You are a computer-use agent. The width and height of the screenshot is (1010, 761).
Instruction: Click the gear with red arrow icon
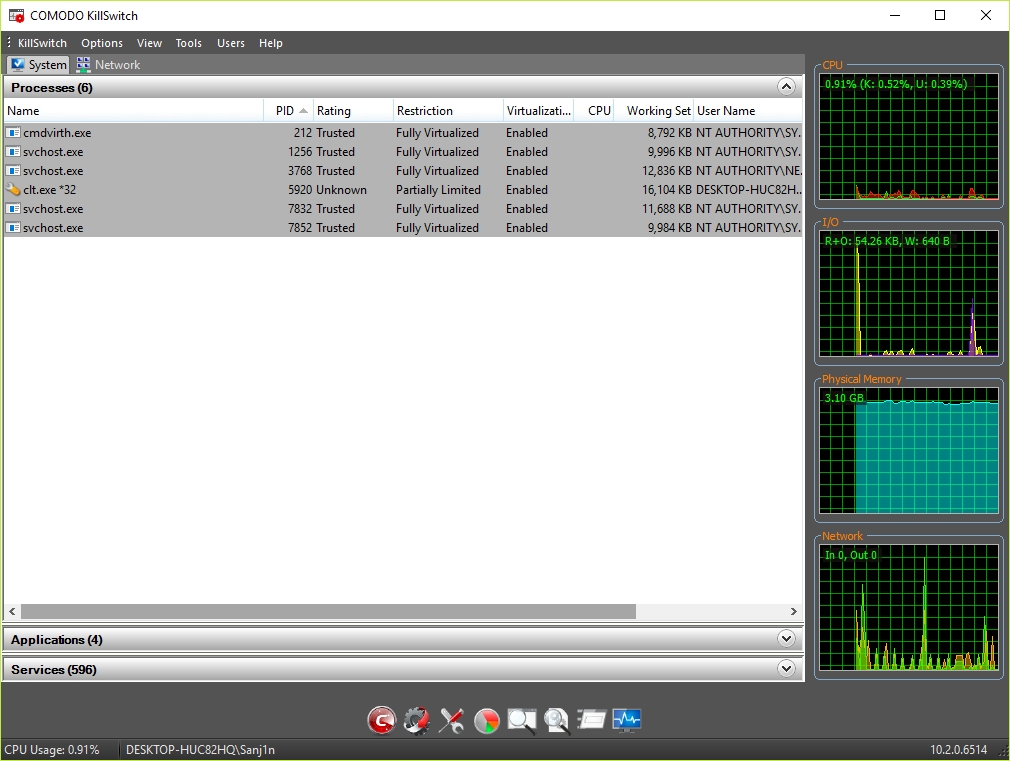417,720
